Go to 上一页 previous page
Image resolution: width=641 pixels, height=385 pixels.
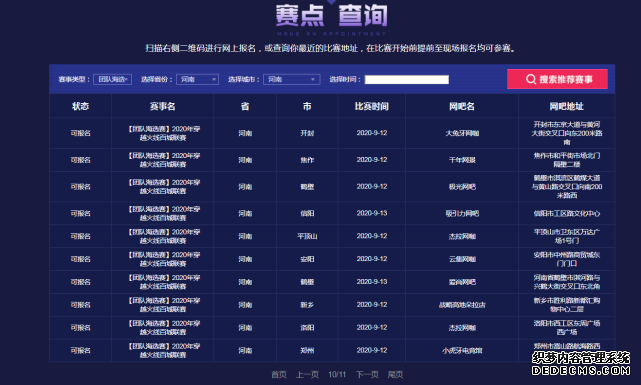(307, 374)
